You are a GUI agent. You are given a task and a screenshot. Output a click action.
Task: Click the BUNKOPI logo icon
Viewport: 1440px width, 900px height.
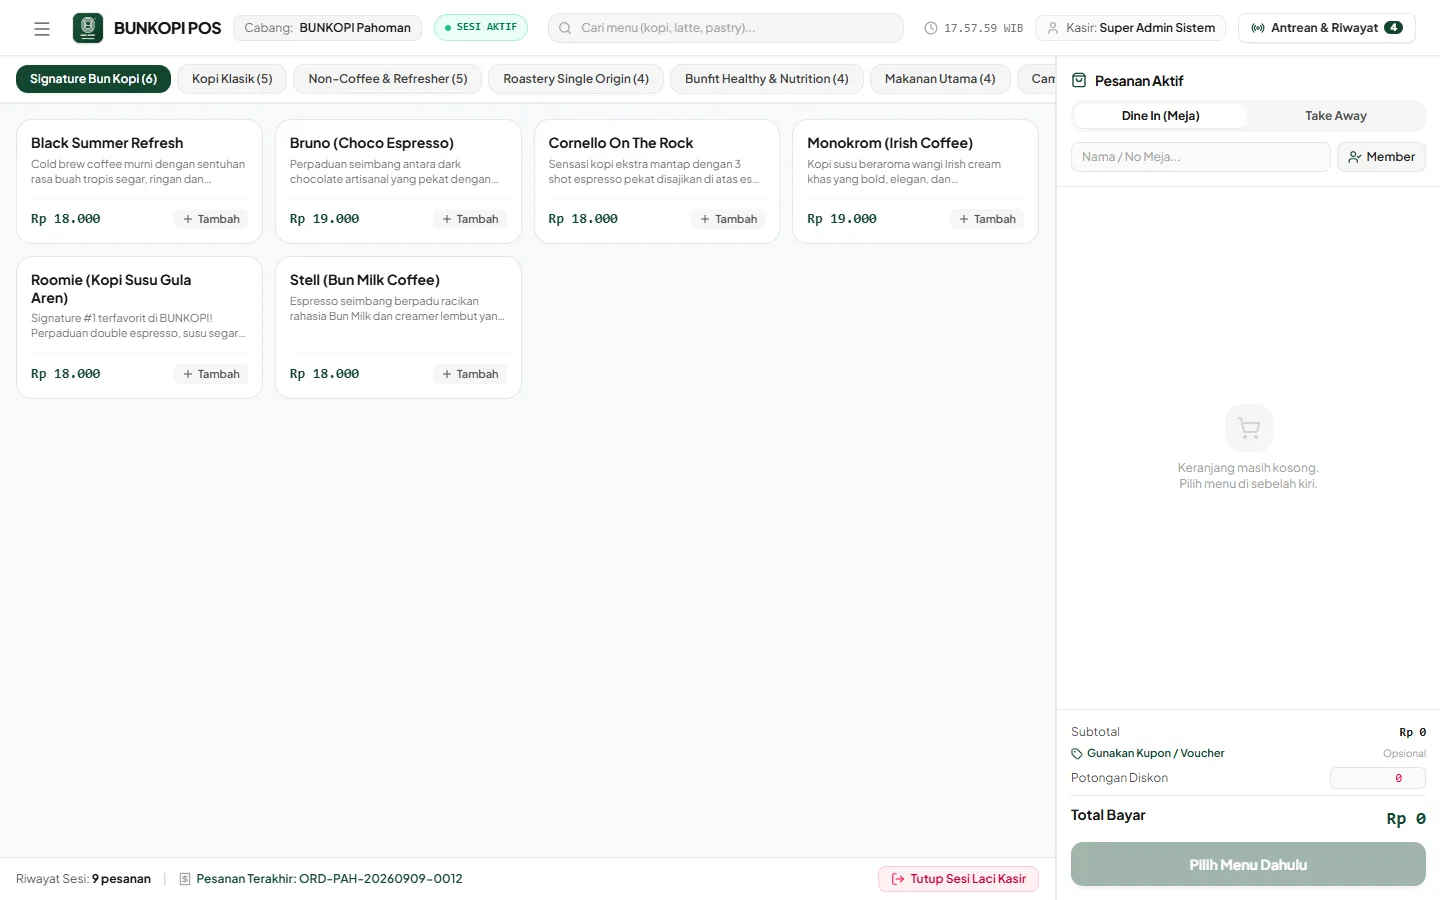(x=88, y=28)
